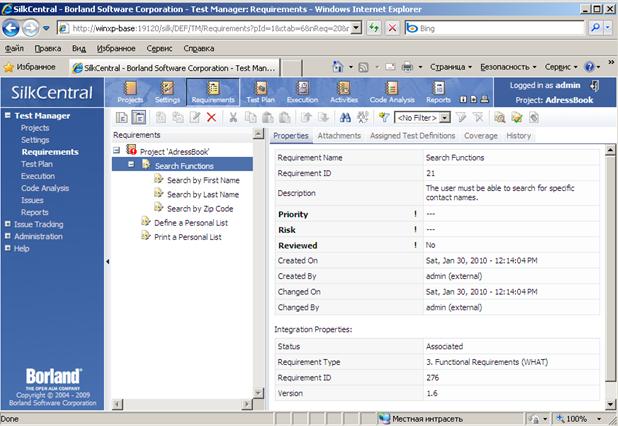Click the Избранное favorites star button
The width and height of the screenshot is (618, 426).
click(x=30, y=67)
